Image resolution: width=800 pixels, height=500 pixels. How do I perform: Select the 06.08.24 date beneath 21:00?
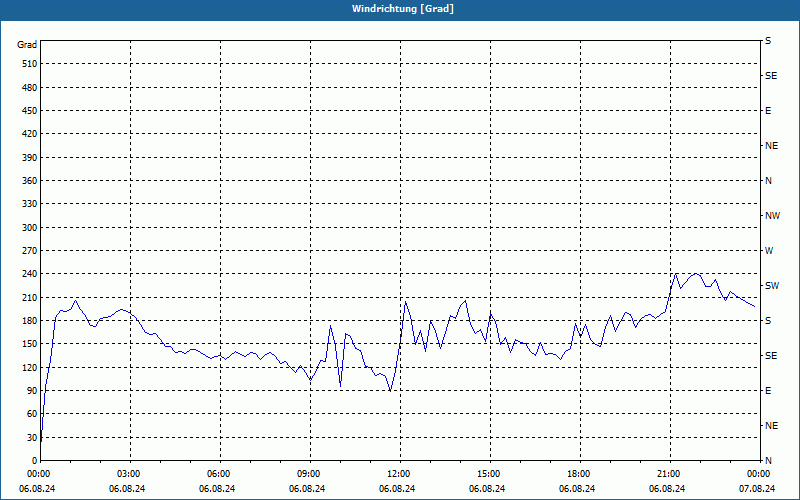(x=667, y=489)
